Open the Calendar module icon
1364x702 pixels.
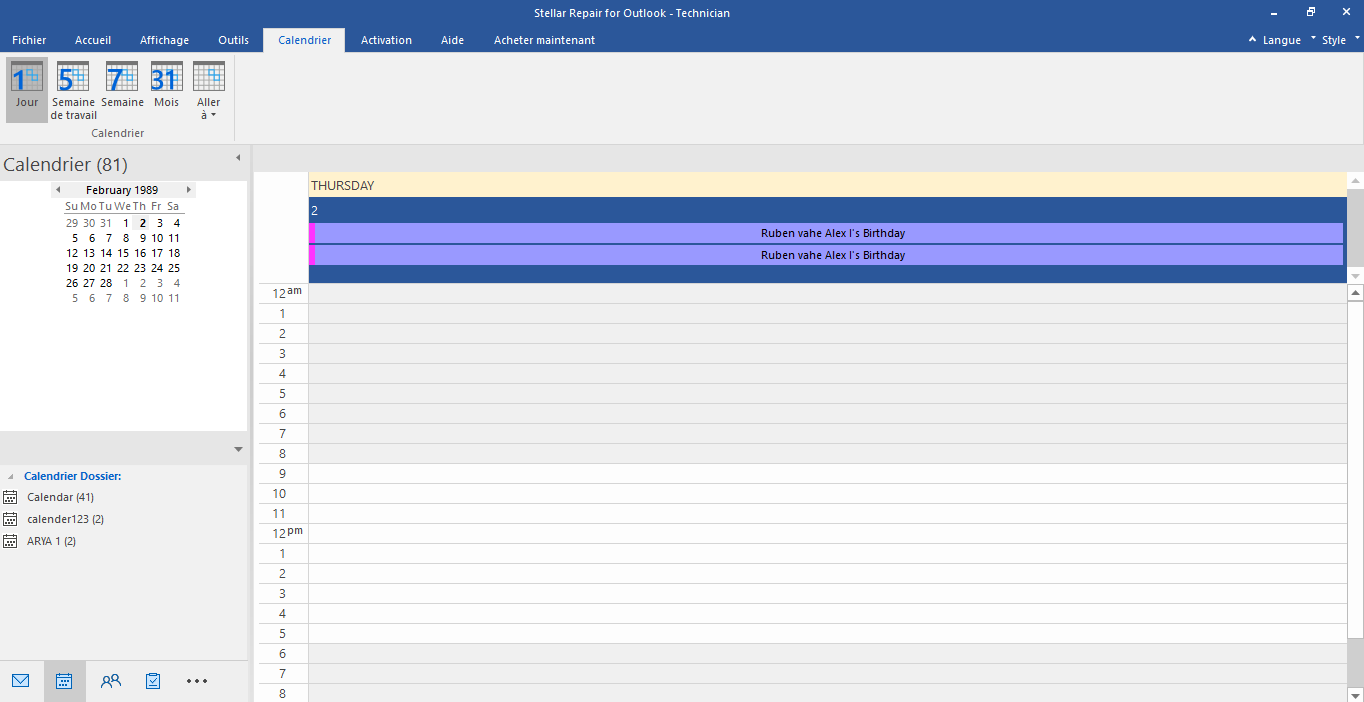pyautogui.click(x=64, y=681)
